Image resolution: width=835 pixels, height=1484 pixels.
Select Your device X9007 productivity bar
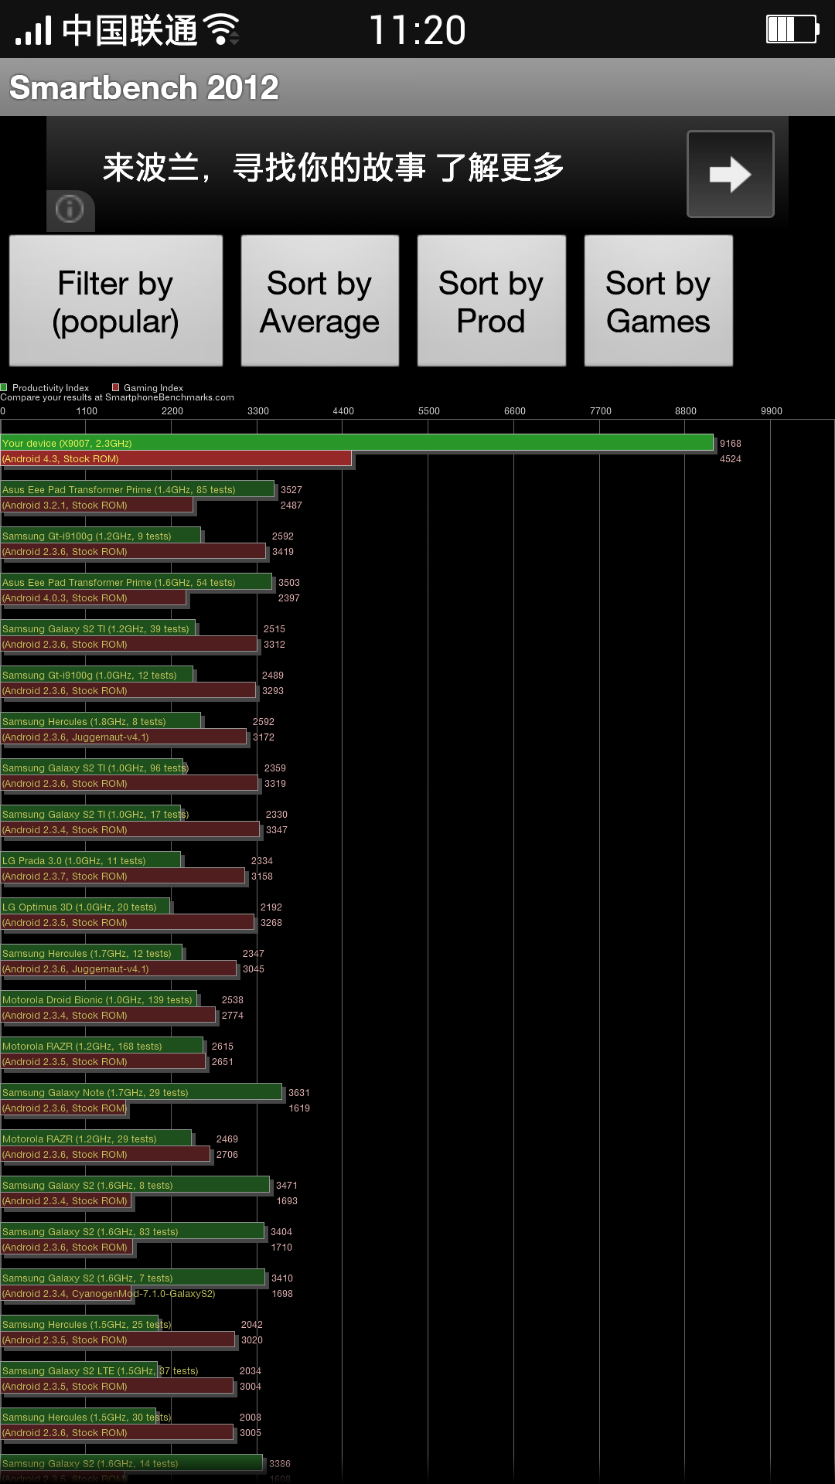[357, 443]
